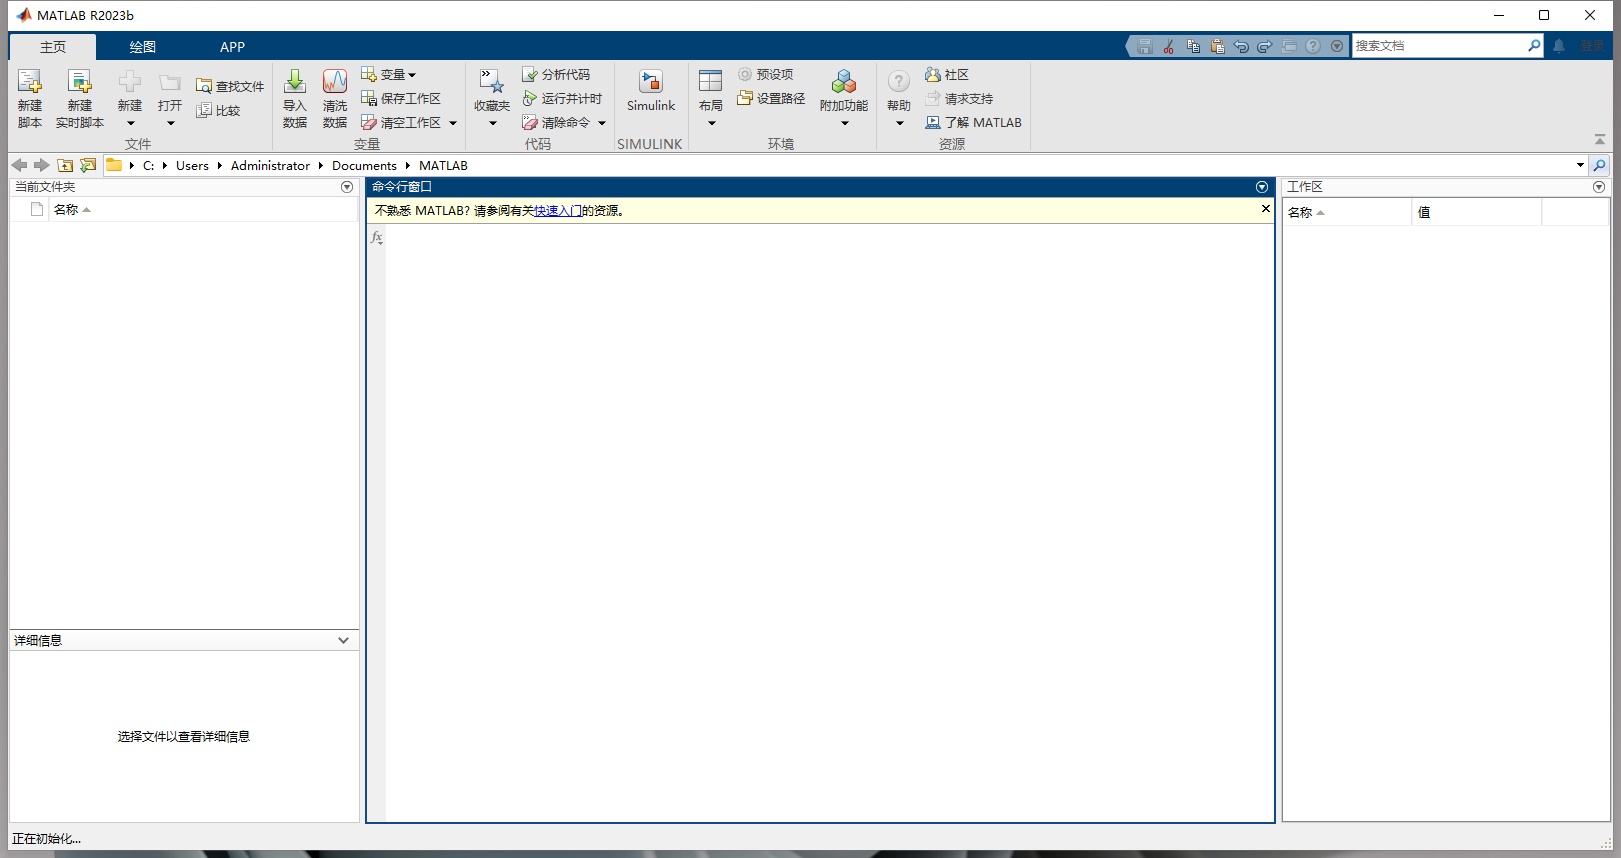Collapse the toolstrip with minimize arrow
Screen dimensions: 1621x858
(x=1600, y=140)
